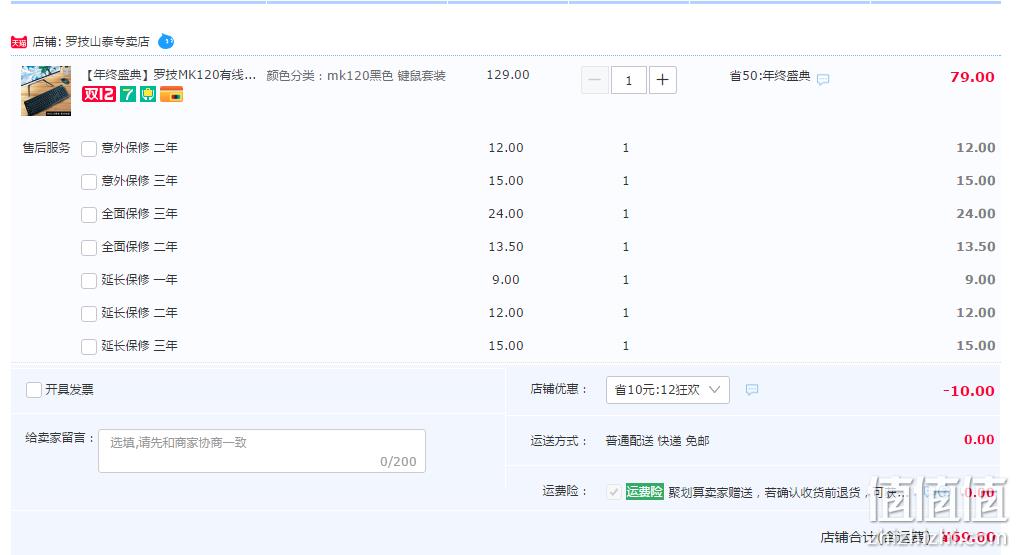
Task: Click 颜色分类 mk120黑色 键鼠套装 text
Action: tap(355, 75)
